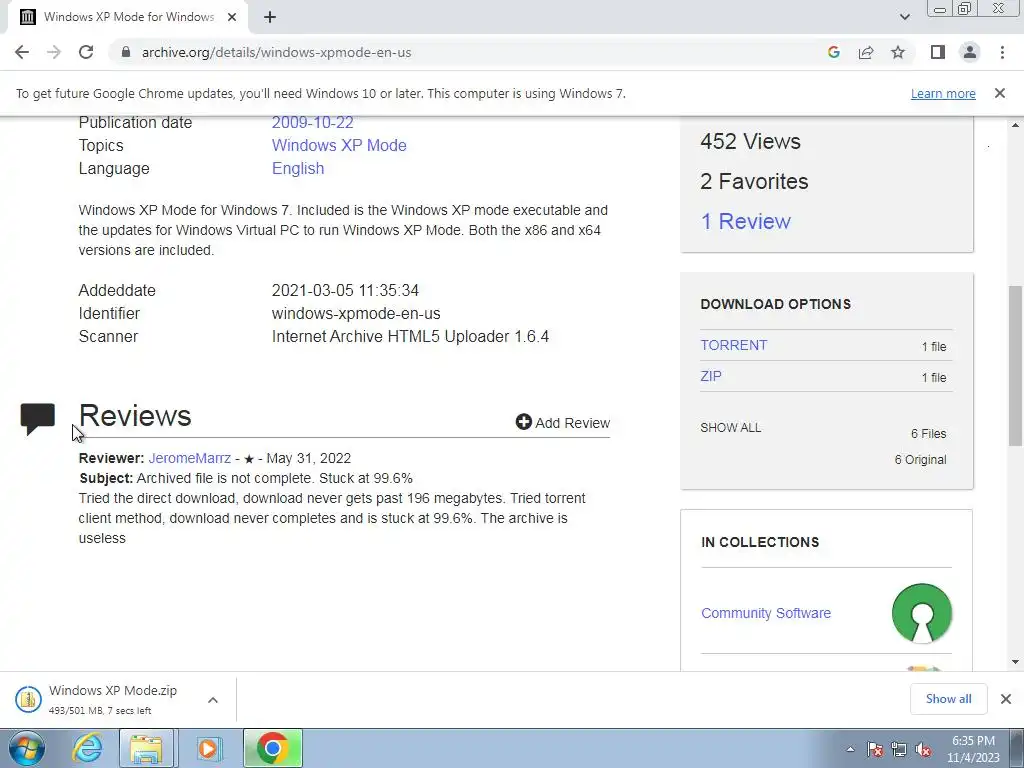Click the browser back arrow
Screen dimensions: 1024x768
[22, 52]
